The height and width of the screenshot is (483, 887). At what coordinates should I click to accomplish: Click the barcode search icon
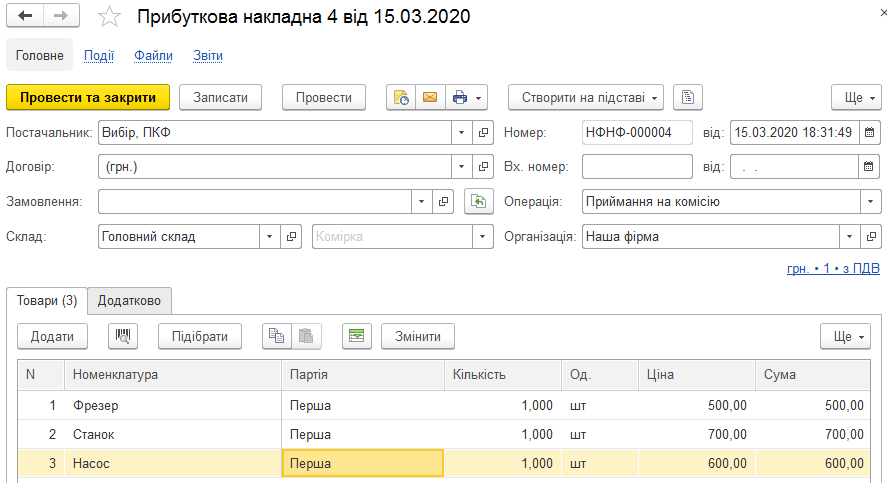tap(123, 336)
